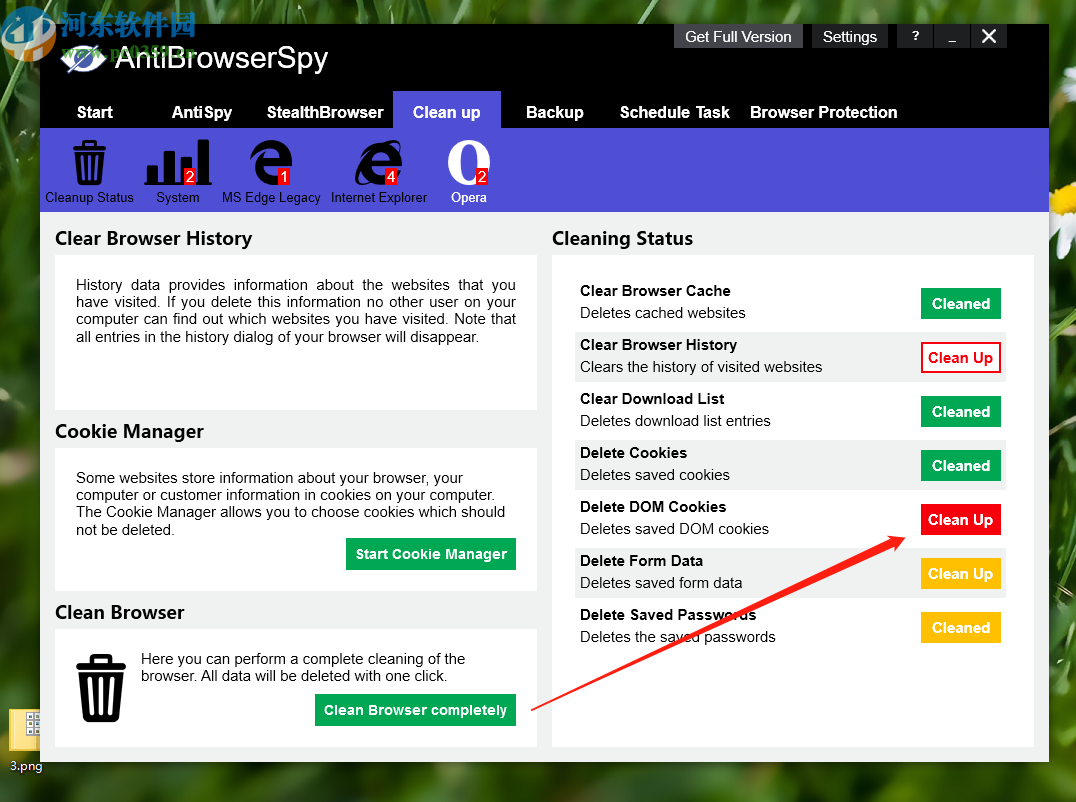This screenshot has height=802, width=1076.
Task: Open the Settings menu
Action: (849, 36)
